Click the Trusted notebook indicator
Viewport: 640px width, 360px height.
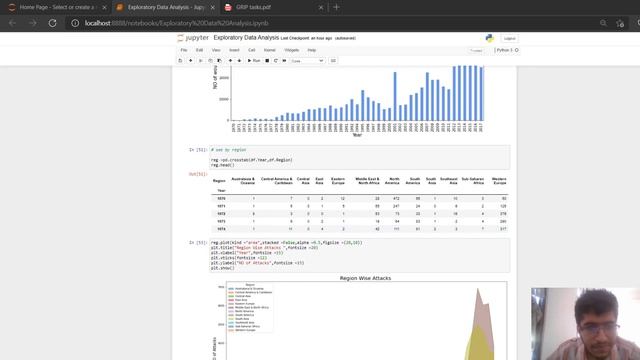coord(476,50)
